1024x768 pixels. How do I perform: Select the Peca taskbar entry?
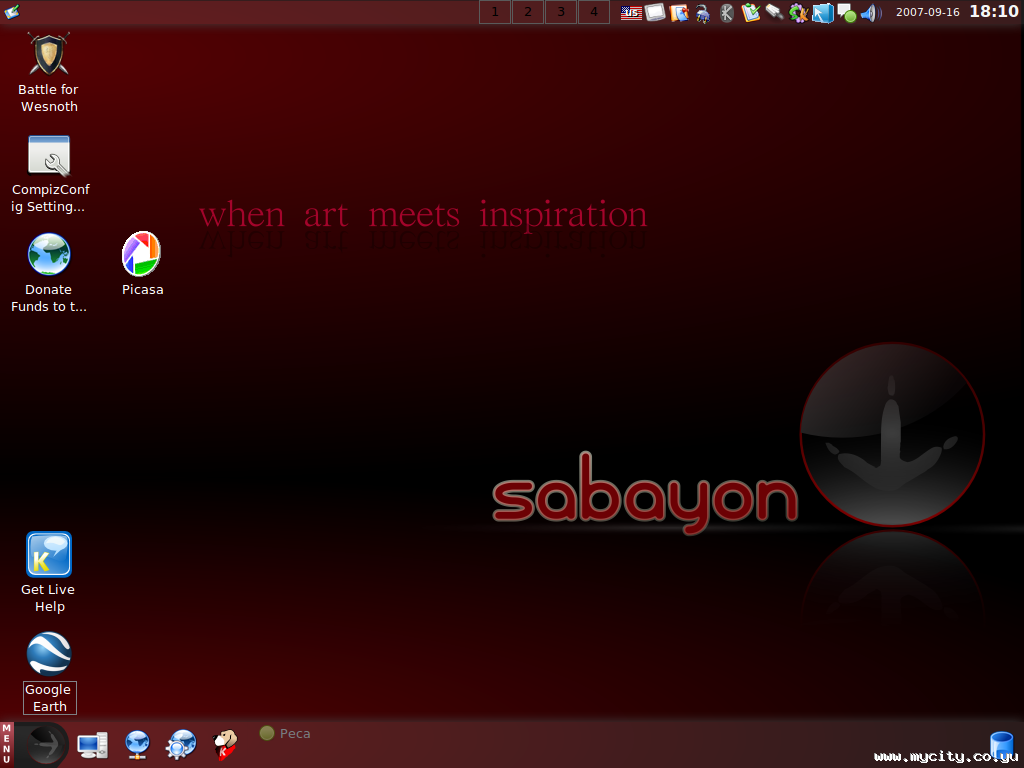pos(285,733)
